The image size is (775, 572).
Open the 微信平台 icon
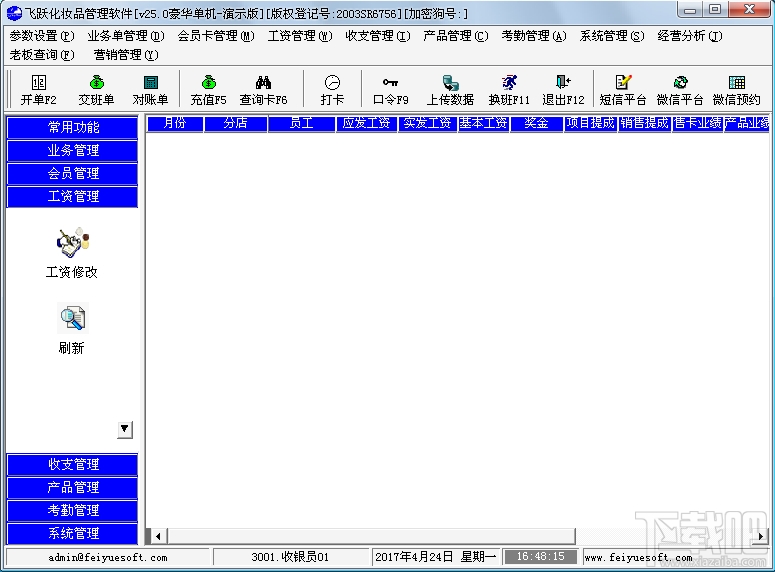(680, 83)
